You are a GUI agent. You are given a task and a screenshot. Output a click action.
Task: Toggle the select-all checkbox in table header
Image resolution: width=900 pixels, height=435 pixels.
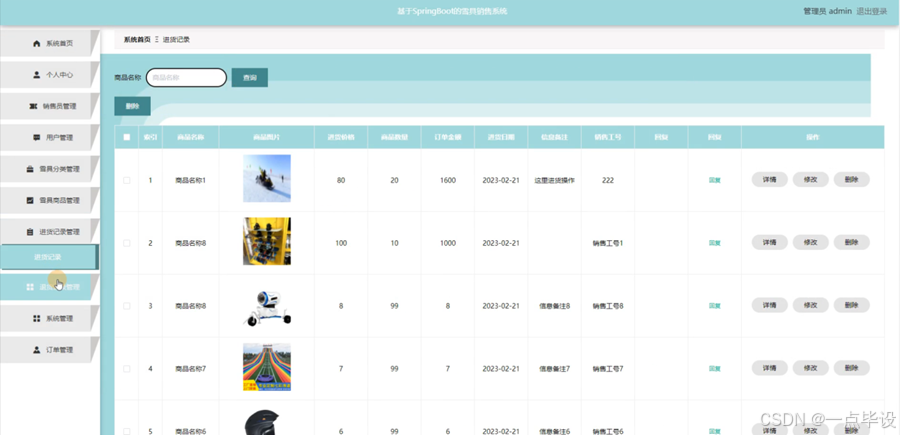tap(127, 137)
